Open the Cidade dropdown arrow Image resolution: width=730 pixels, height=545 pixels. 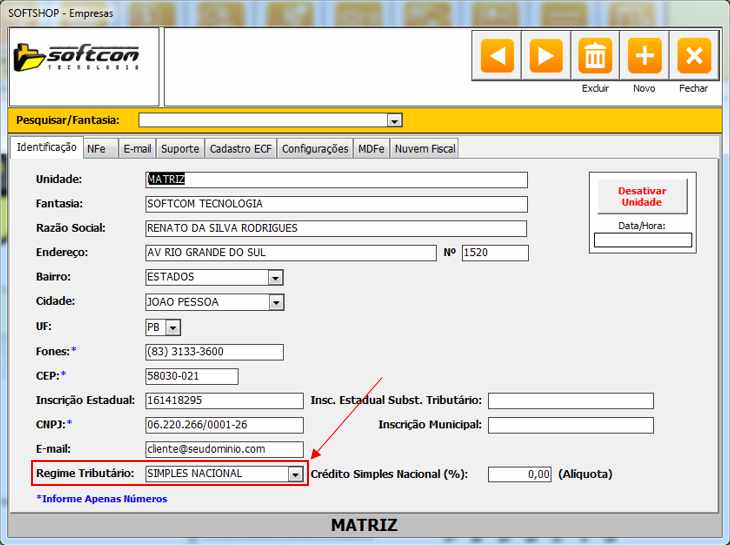276,302
